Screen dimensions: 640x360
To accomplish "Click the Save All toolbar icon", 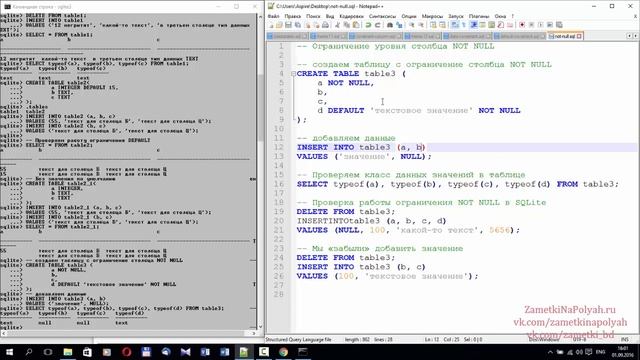I will [x=298, y=25].
